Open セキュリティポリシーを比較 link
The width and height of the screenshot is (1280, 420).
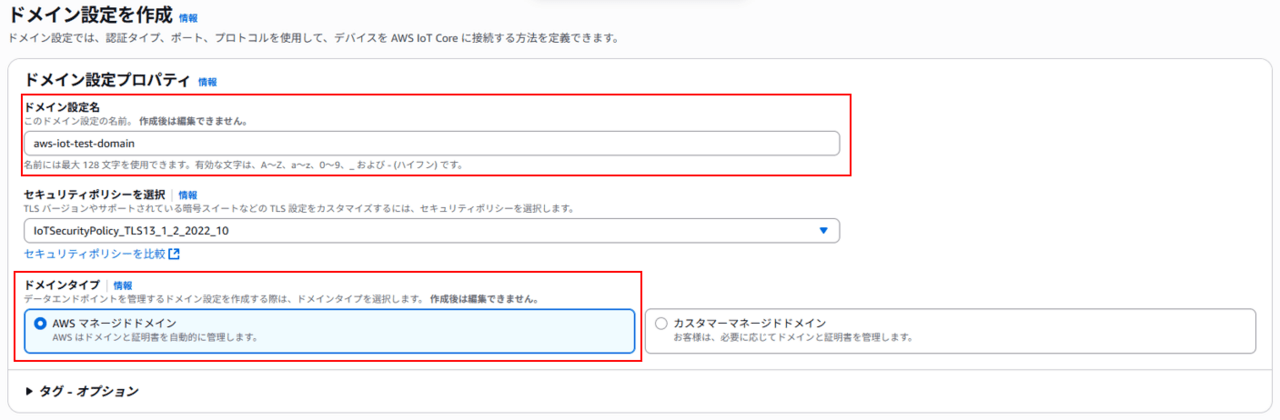pyautogui.click(x=94, y=254)
